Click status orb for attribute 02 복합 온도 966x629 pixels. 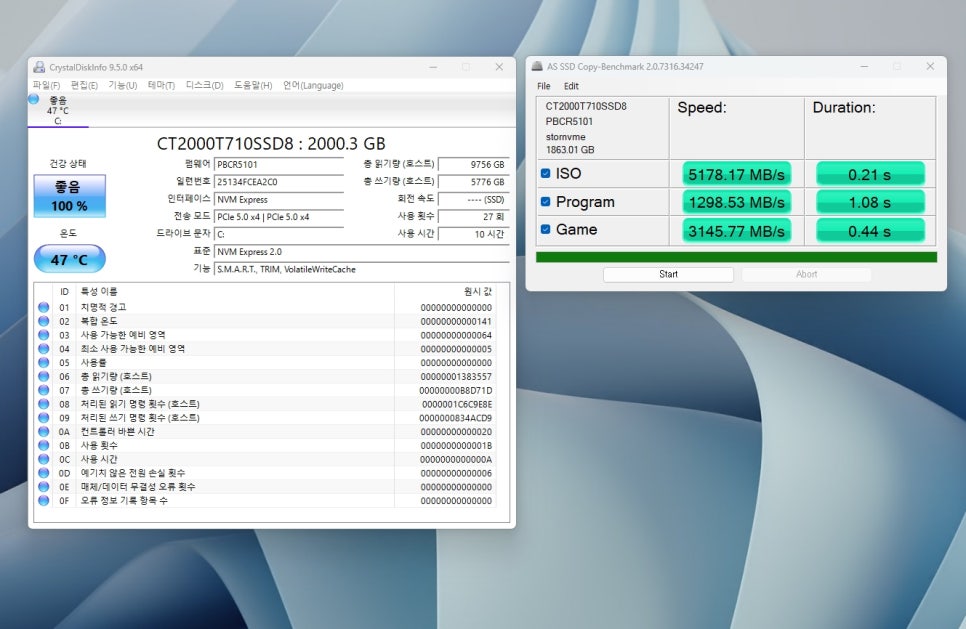pos(44,321)
